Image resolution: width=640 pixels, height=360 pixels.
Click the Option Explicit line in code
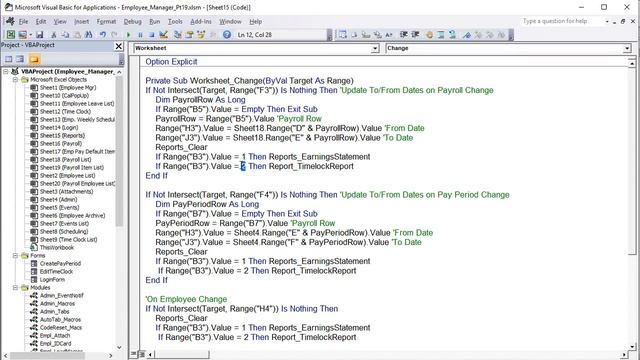coord(171,62)
